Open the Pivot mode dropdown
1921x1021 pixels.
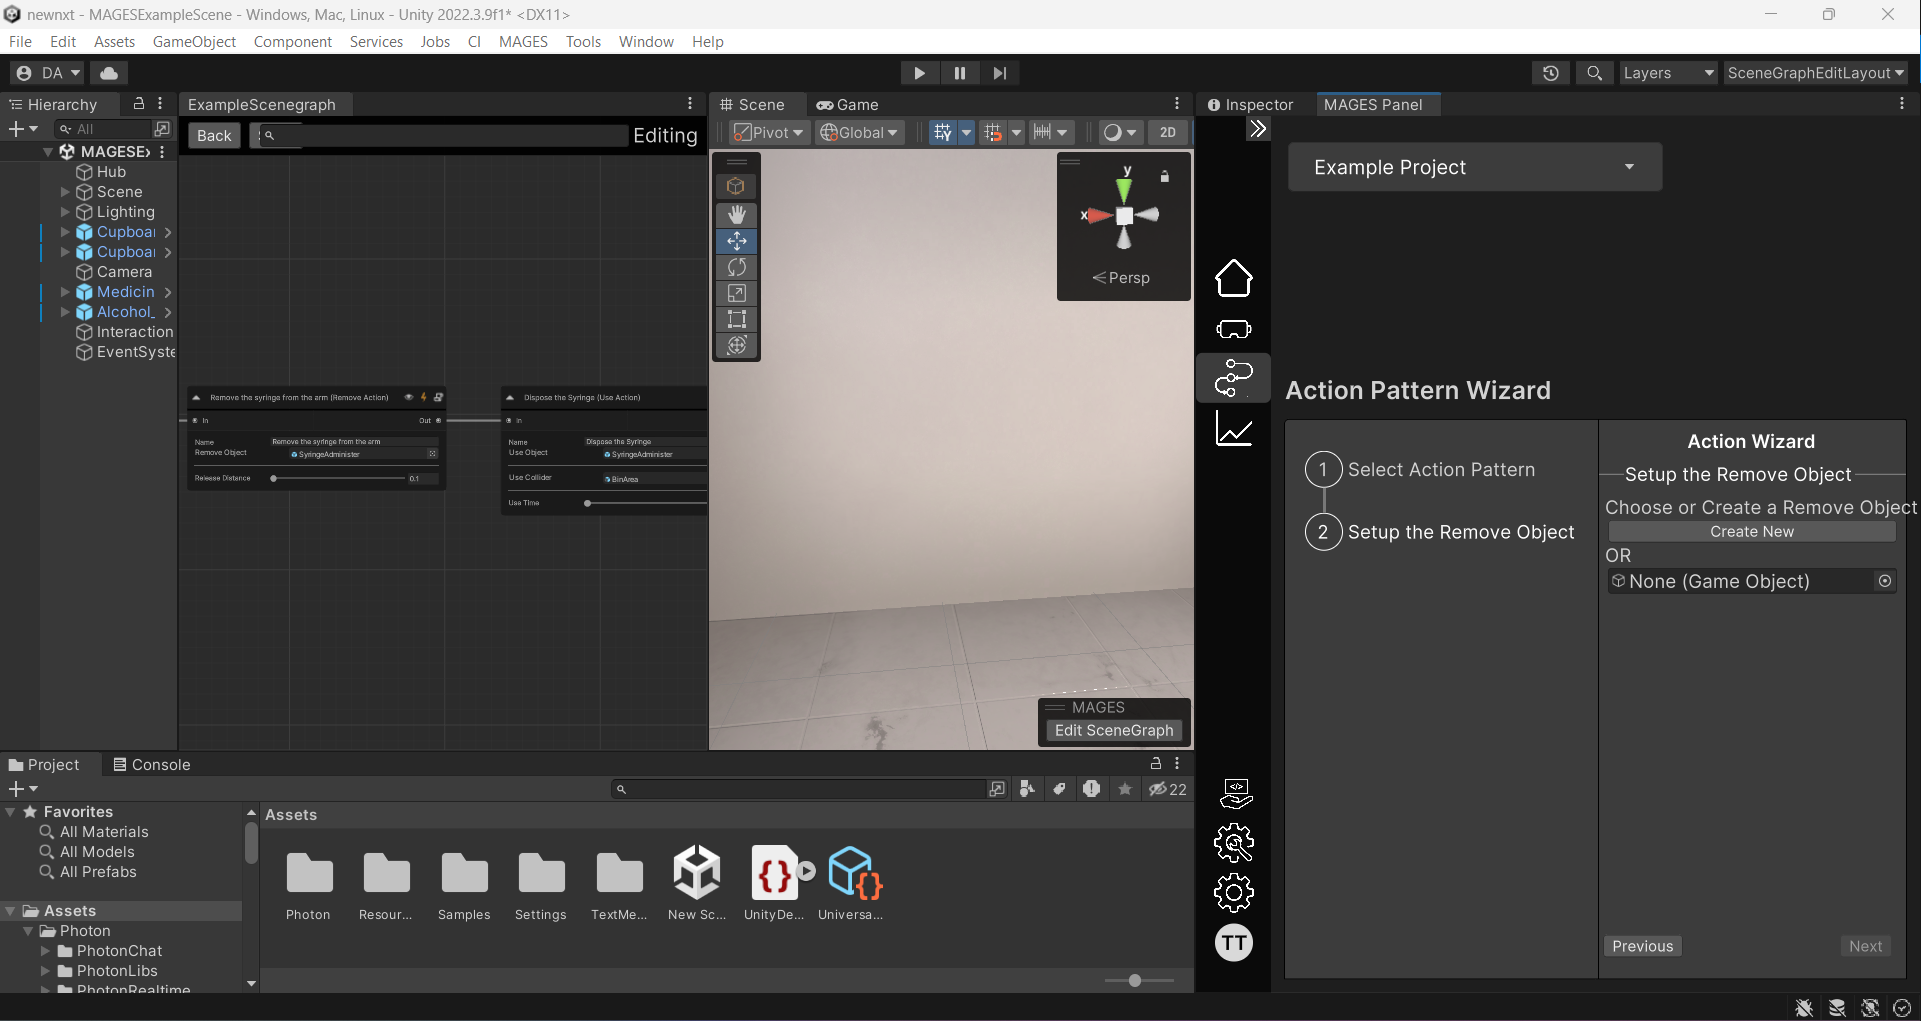pos(769,132)
